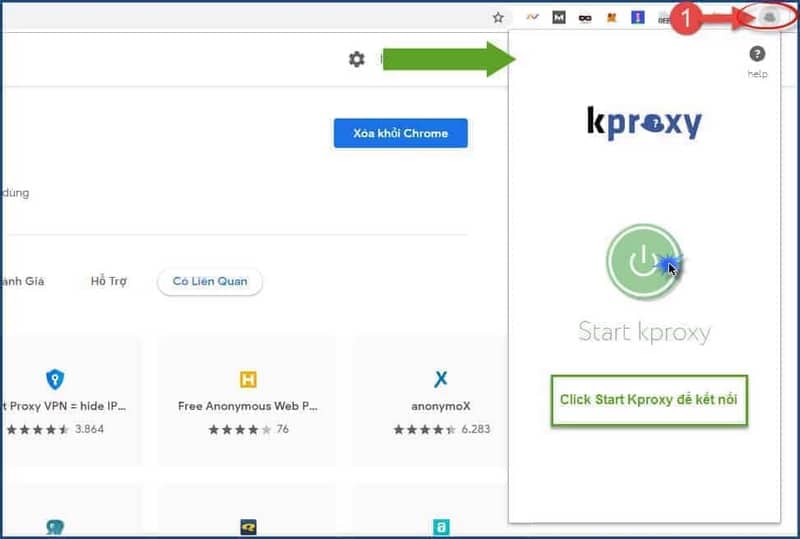Open the dark square extension icon bottom row
Image resolution: width=800 pixels, height=539 pixels.
tap(248, 527)
